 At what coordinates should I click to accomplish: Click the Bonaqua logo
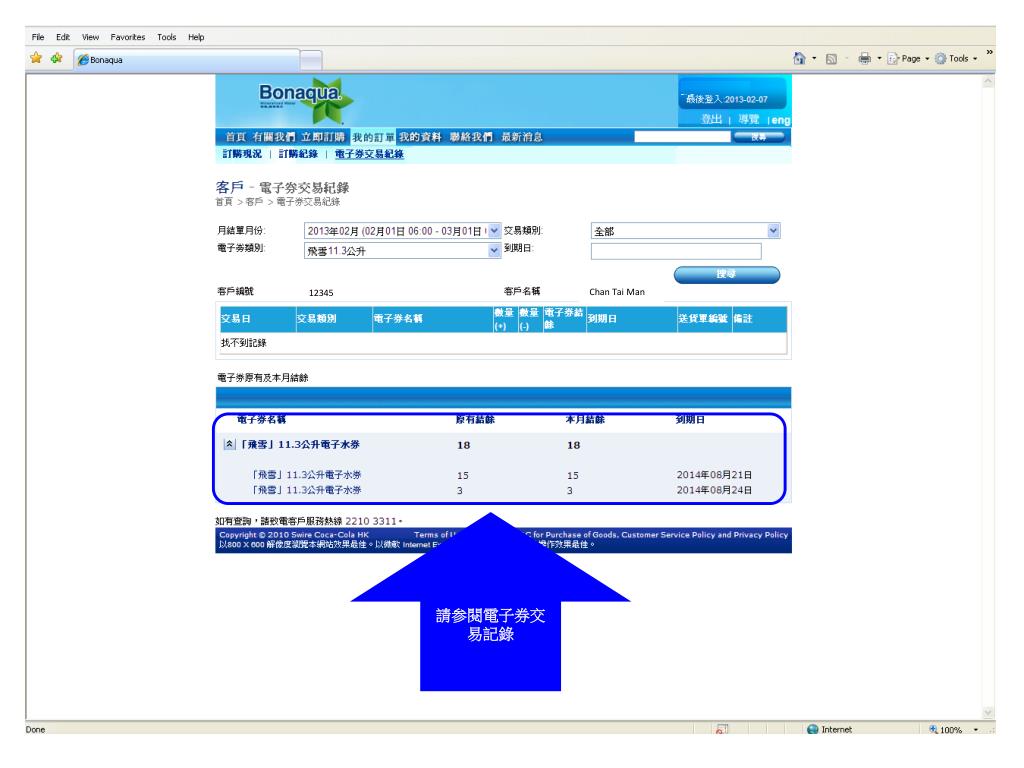click(x=304, y=100)
